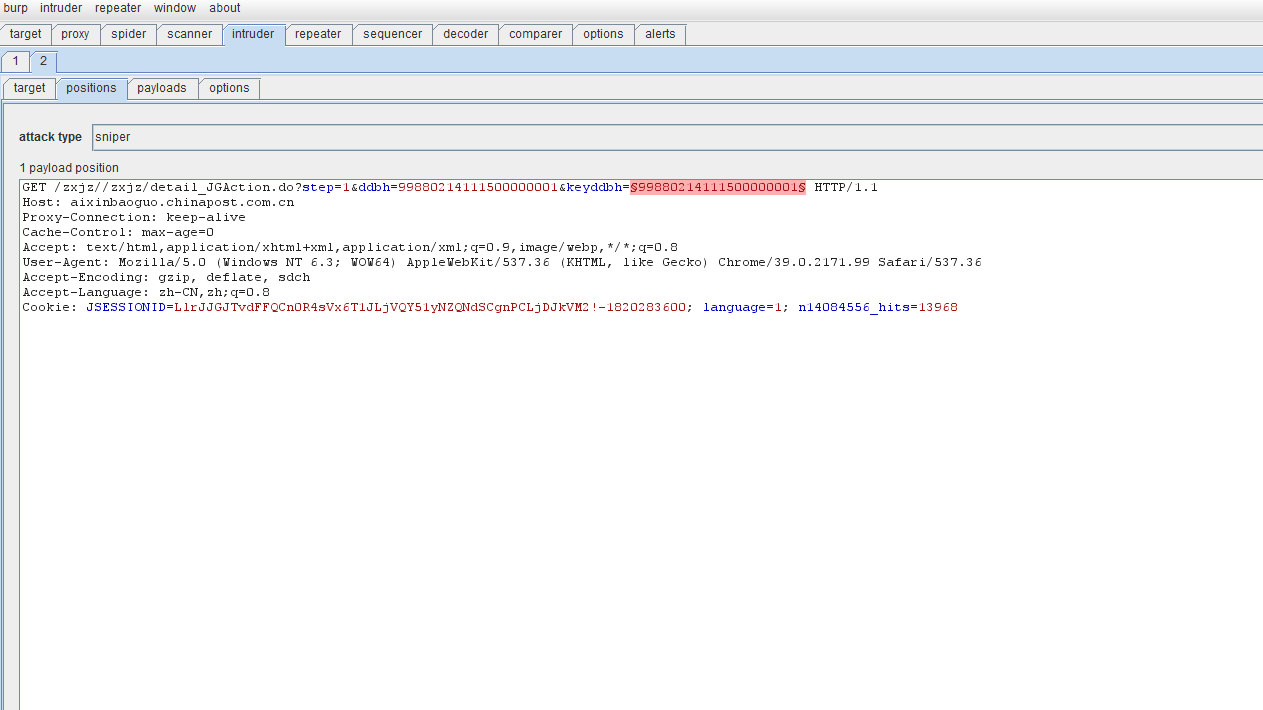Image resolution: width=1263 pixels, height=710 pixels.
Task: Switch to the decoder tab
Action: [x=466, y=34]
